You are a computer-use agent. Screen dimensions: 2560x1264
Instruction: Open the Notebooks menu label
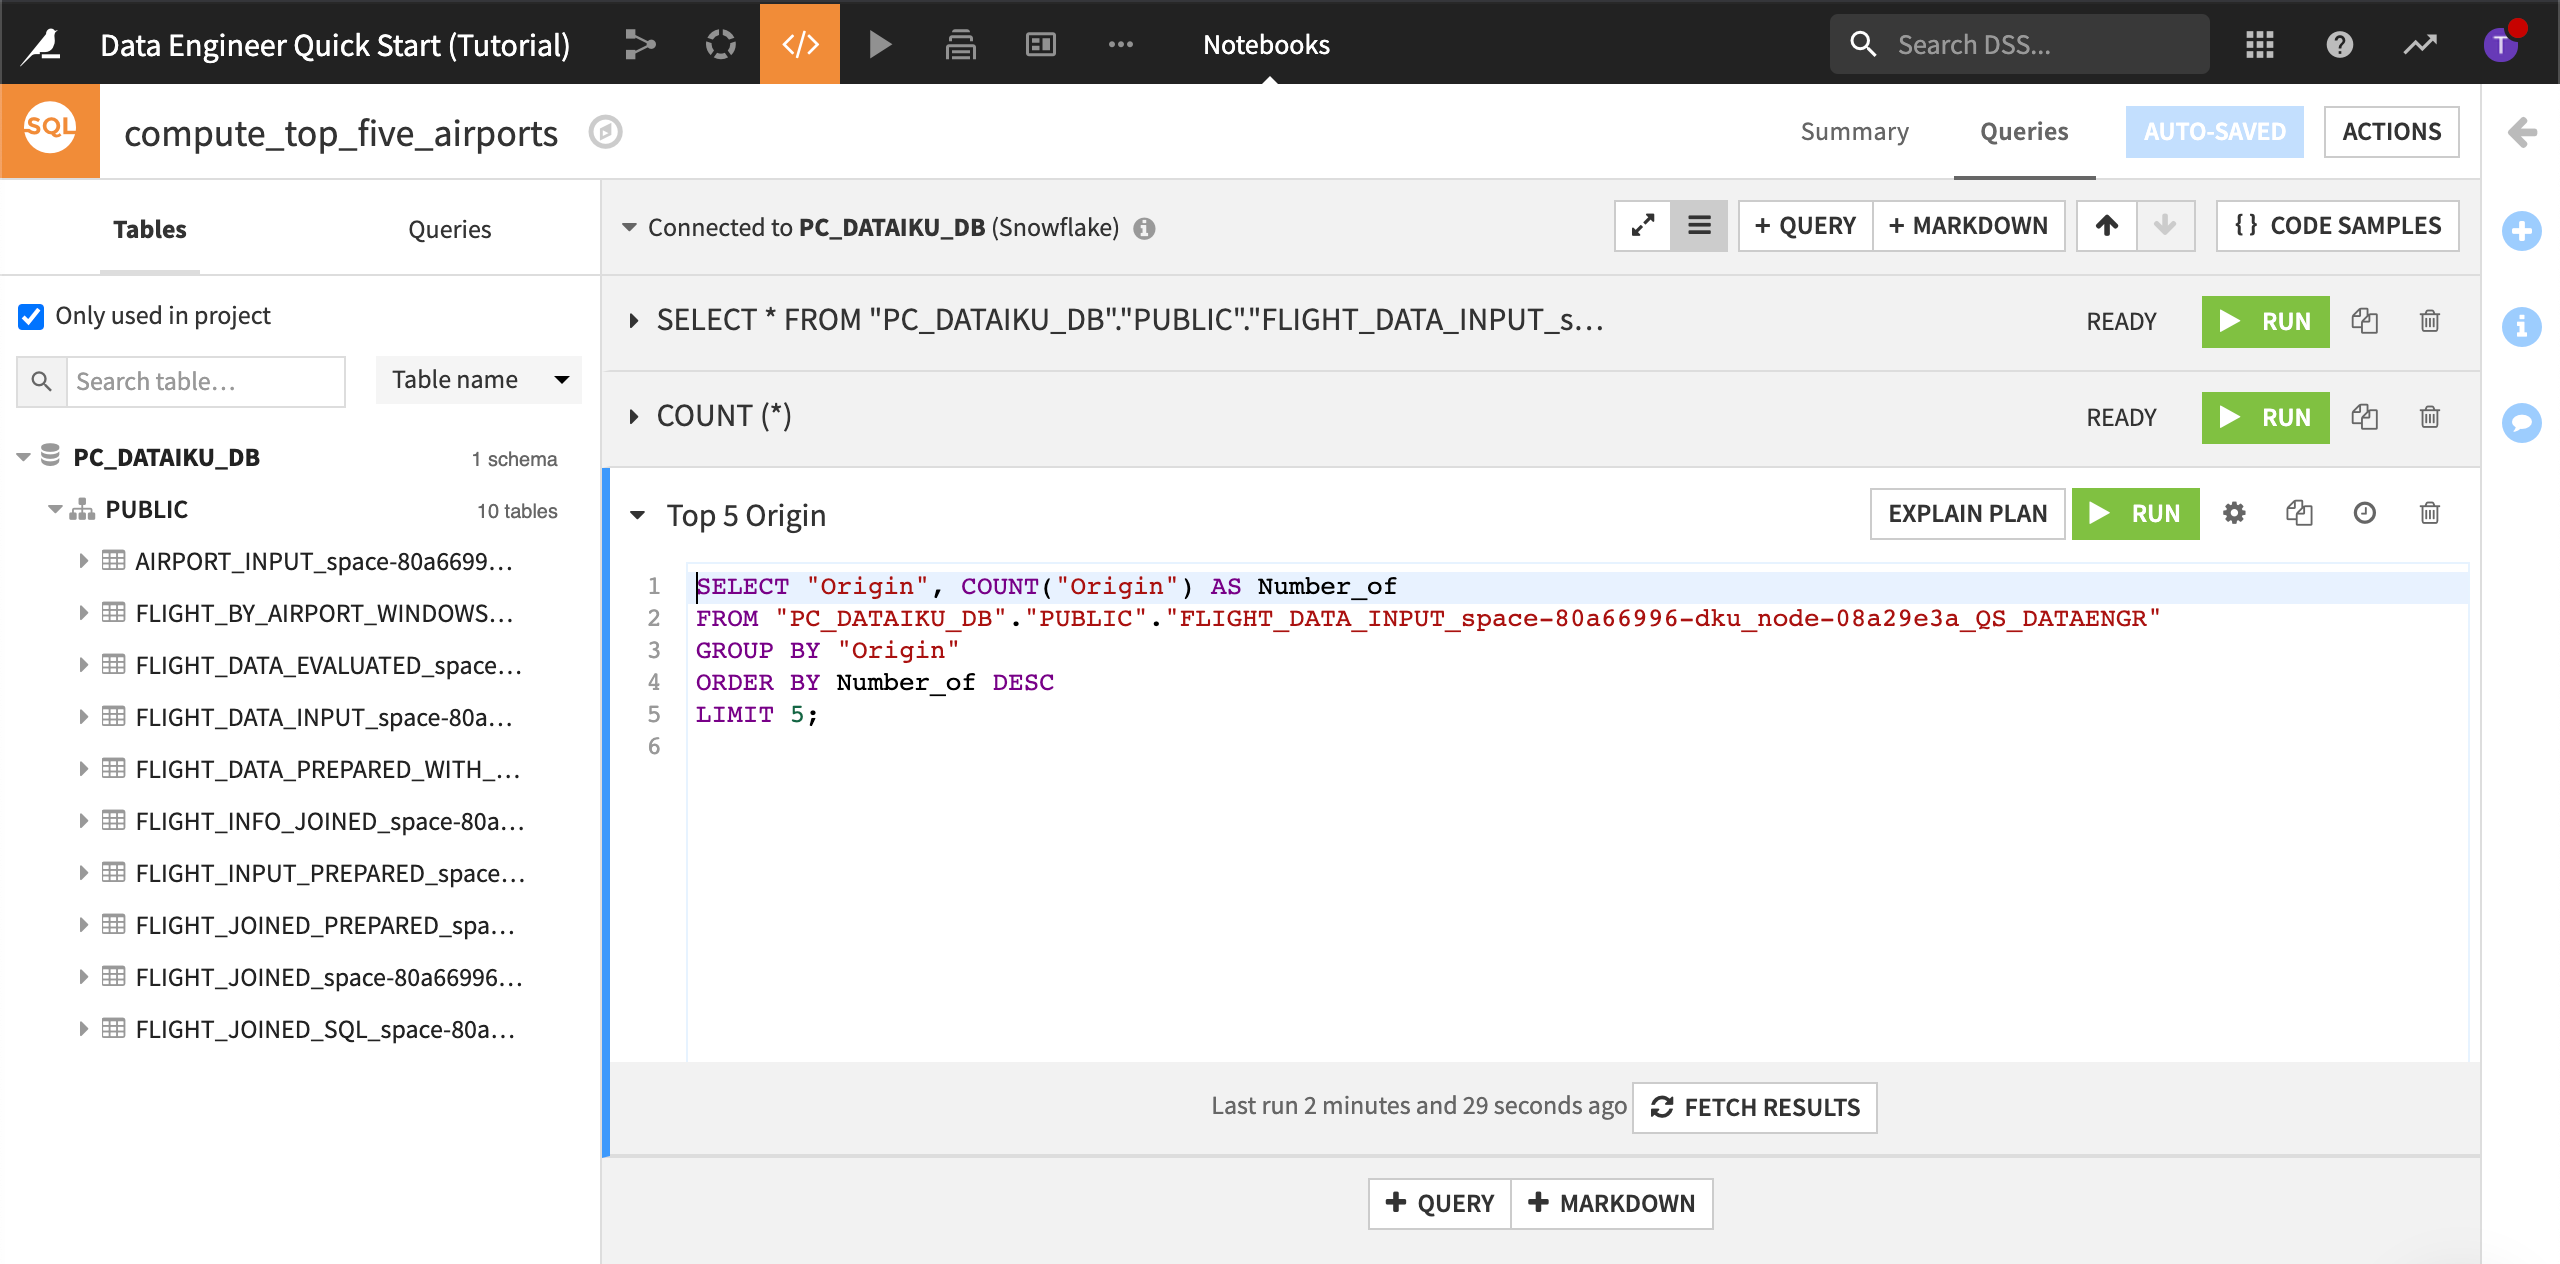click(1266, 44)
